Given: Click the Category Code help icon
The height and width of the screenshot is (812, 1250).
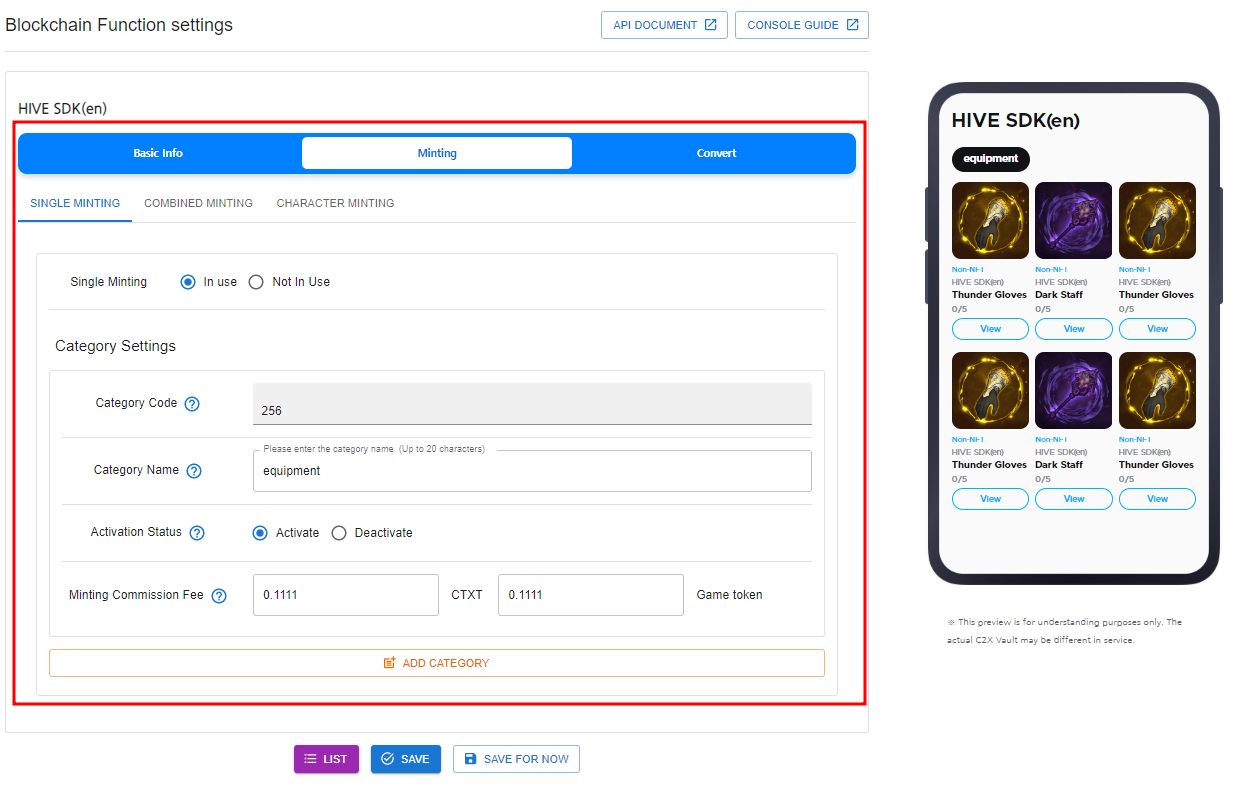Looking at the screenshot, I should click(x=192, y=404).
